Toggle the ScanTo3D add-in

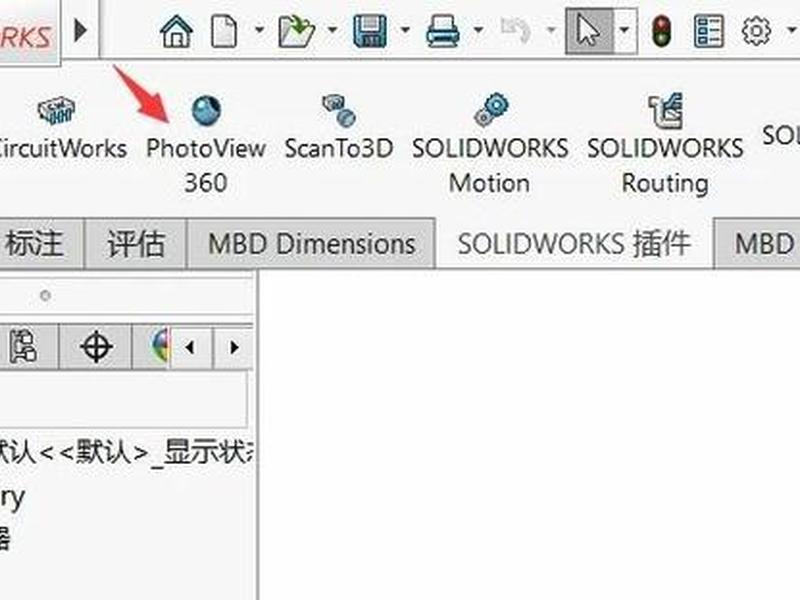click(x=338, y=128)
